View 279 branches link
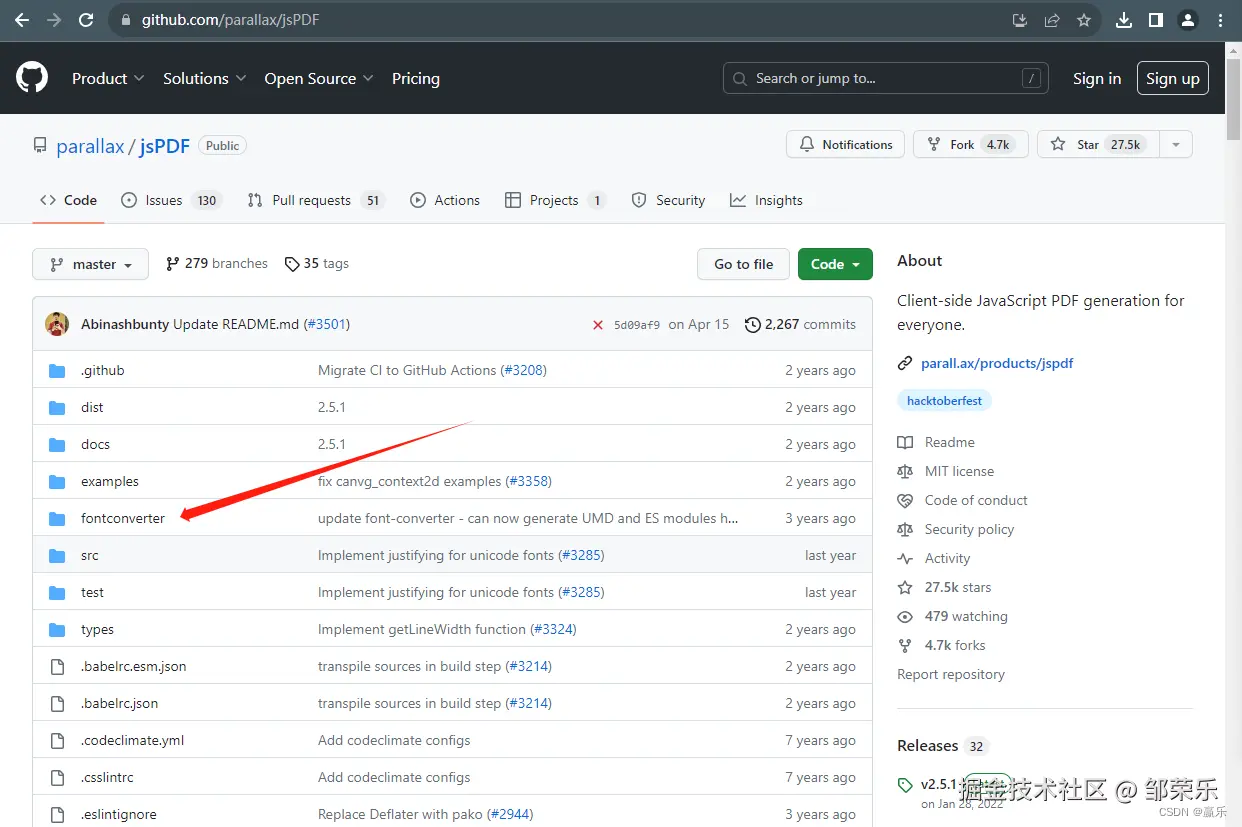The height and width of the screenshot is (827, 1242). tap(217, 263)
